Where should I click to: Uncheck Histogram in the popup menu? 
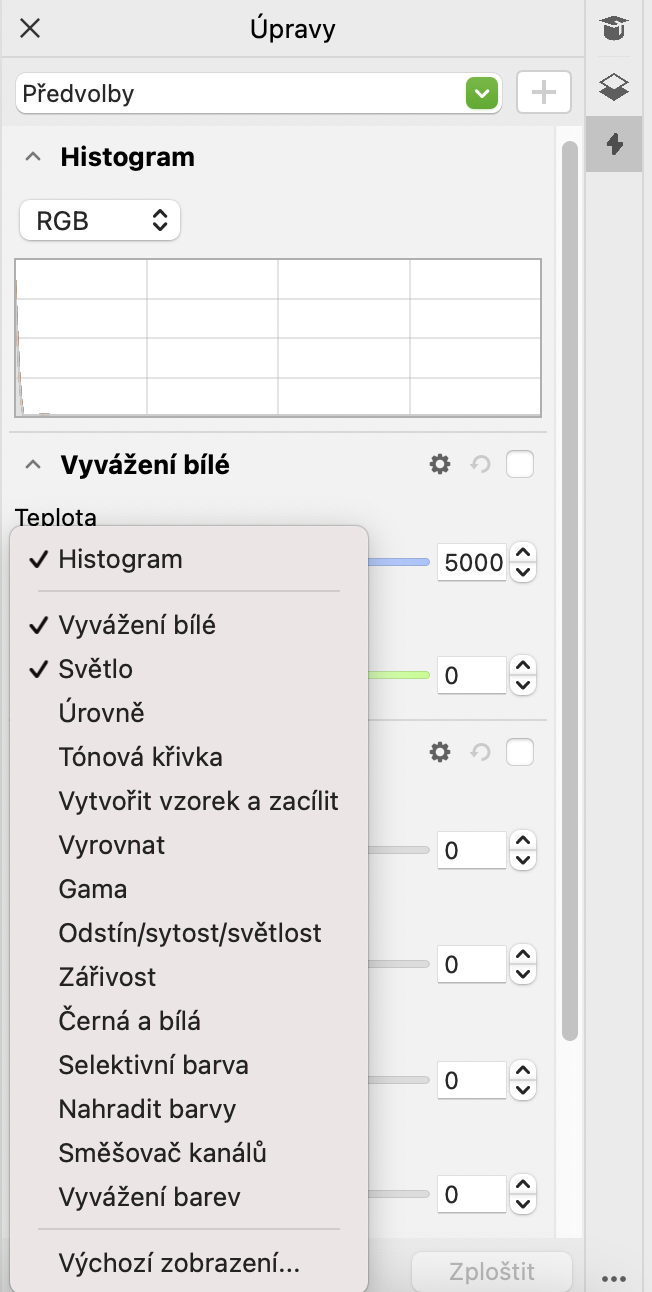[120, 559]
